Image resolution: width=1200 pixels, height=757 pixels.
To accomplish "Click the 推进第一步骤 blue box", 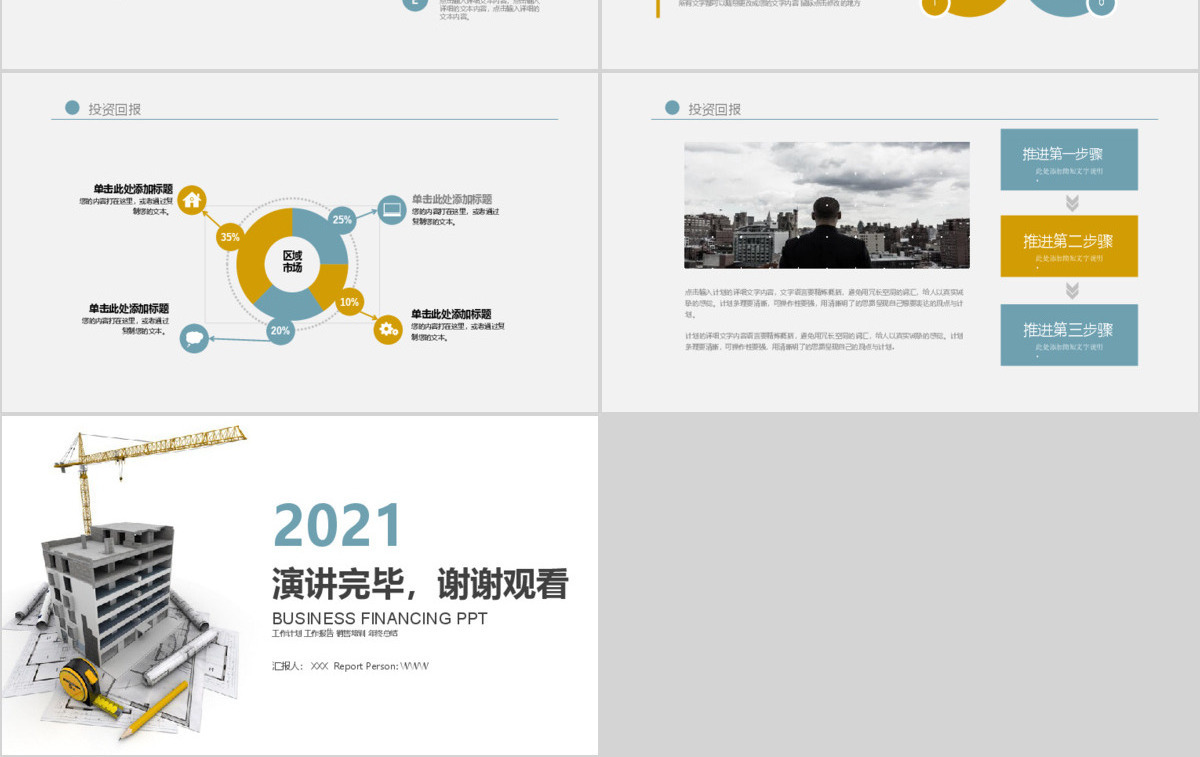I will (1069, 160).
